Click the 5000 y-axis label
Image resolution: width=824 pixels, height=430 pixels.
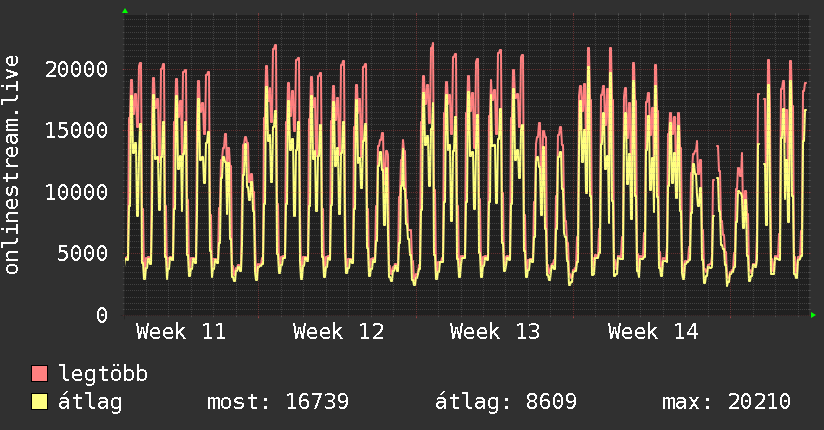point(83,253)
